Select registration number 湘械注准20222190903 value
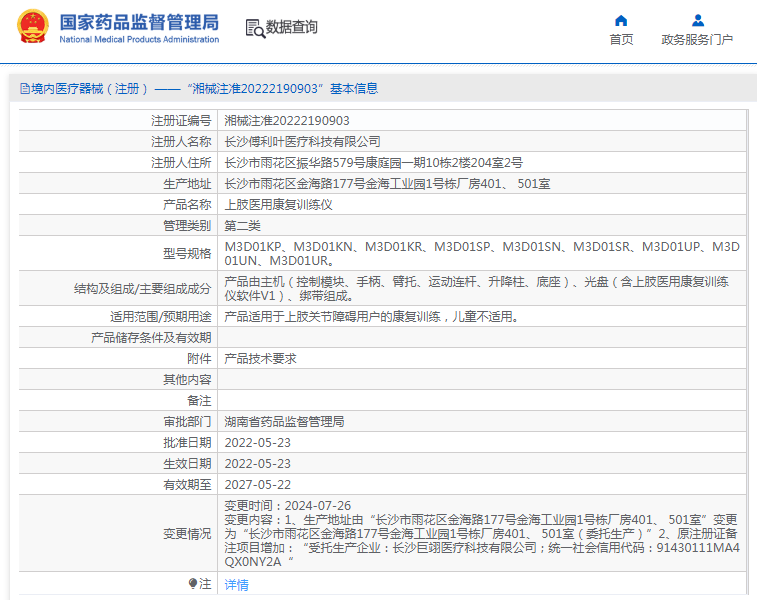The image size is (757, 600). coord(287,121)
